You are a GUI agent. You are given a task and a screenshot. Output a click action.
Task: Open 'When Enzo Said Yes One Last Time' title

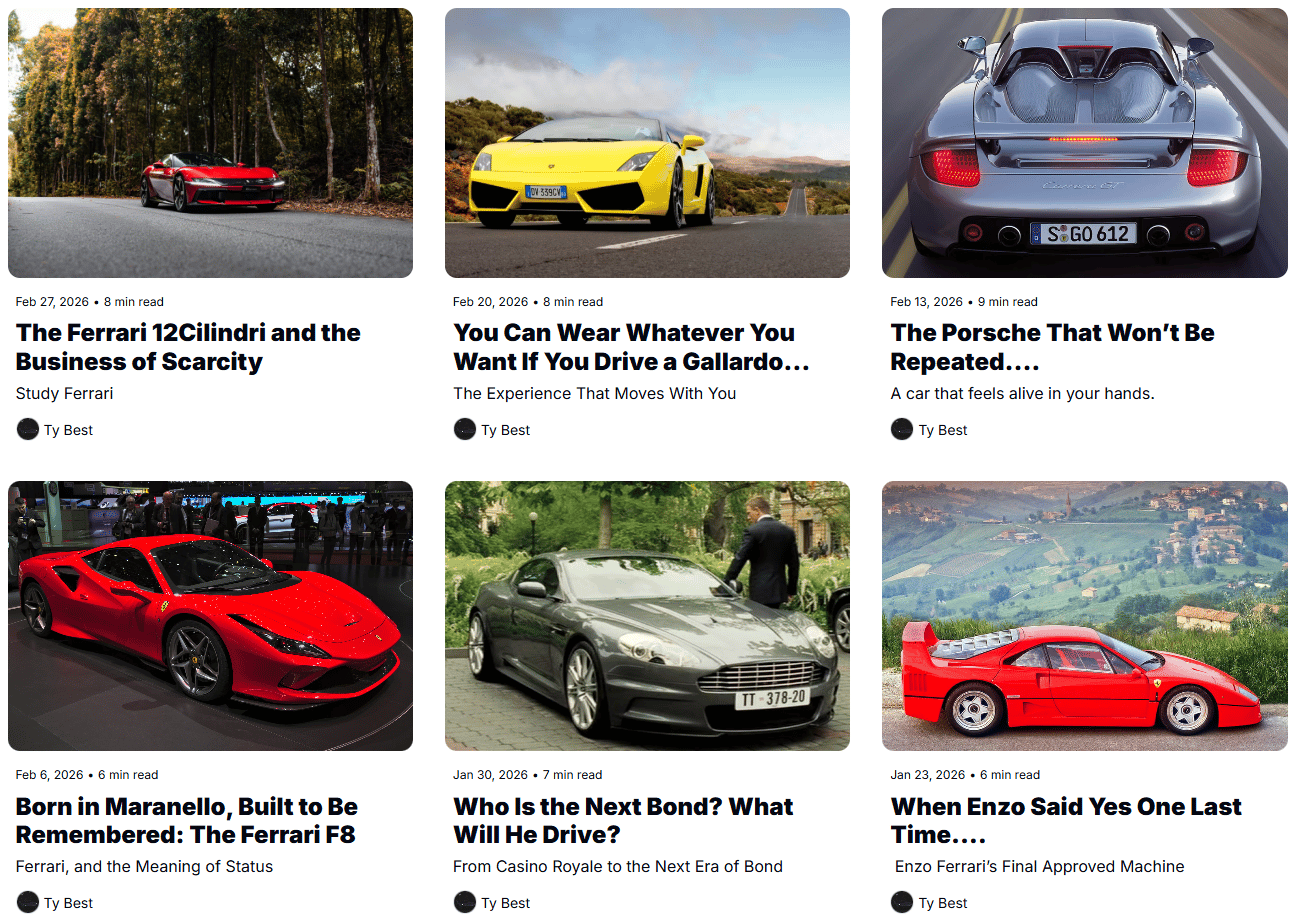(1066, 820)
